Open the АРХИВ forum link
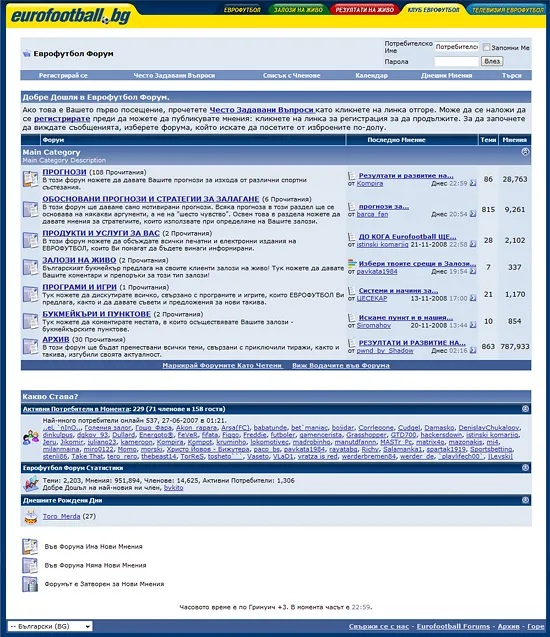Viewport: 550px width, 637px height. 56,339
